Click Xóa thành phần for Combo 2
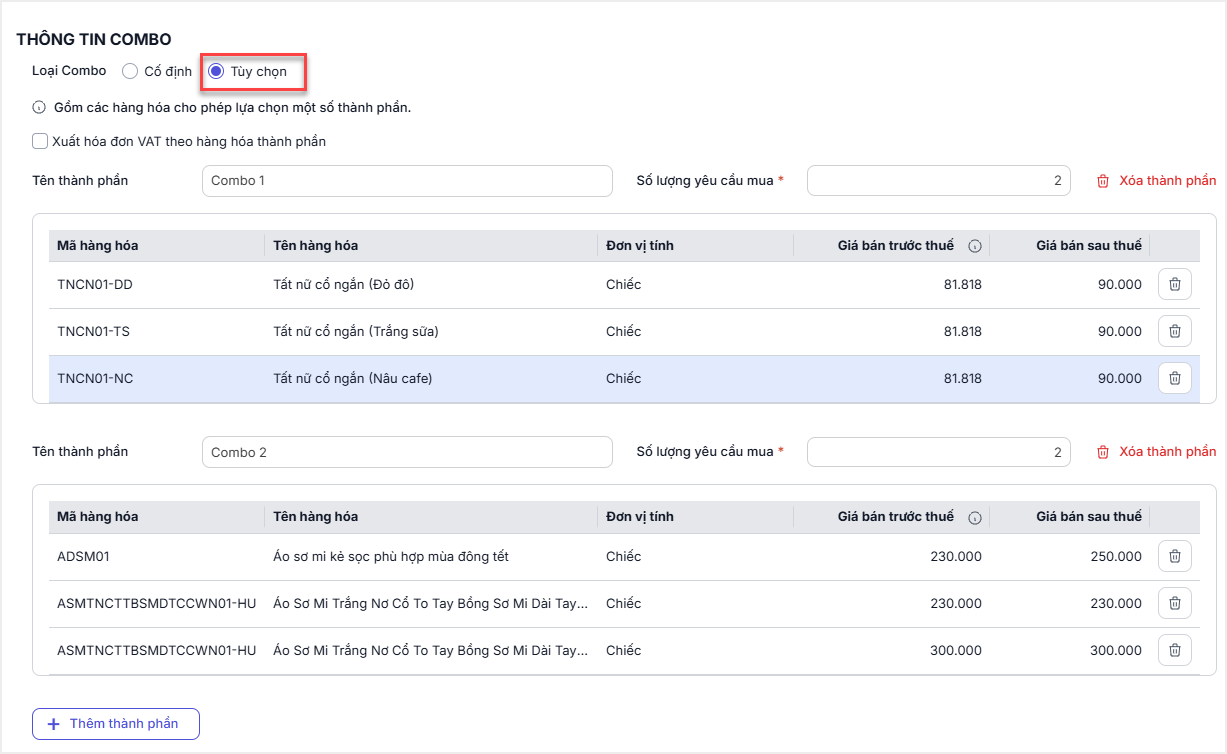 pos(1156,452)
